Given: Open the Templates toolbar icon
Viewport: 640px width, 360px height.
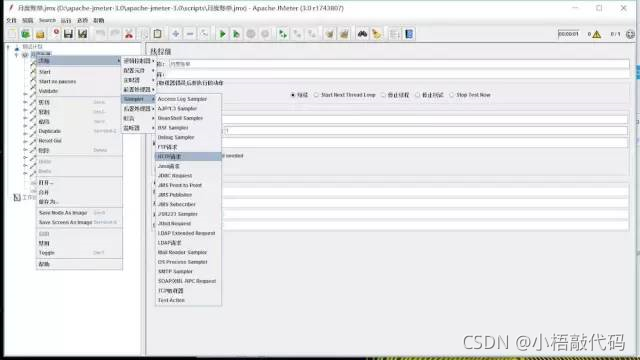Looking at the screenshot, I should [26, 34].
